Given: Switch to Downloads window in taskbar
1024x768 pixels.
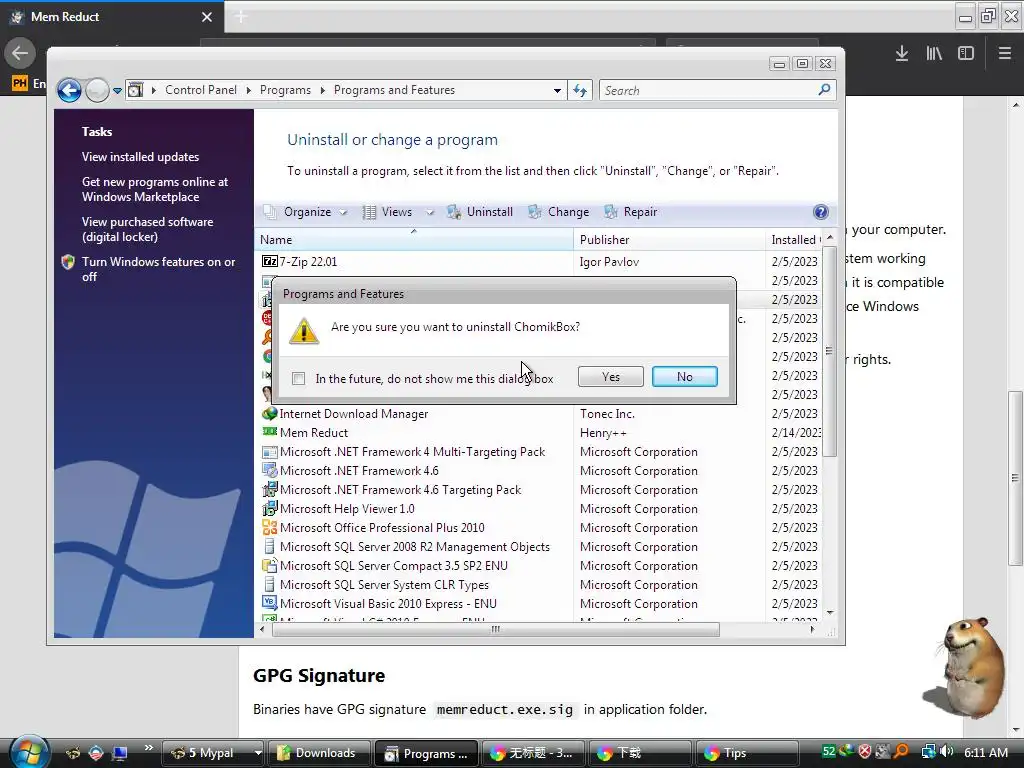Looking at the screenshot, I should (319, 753).
